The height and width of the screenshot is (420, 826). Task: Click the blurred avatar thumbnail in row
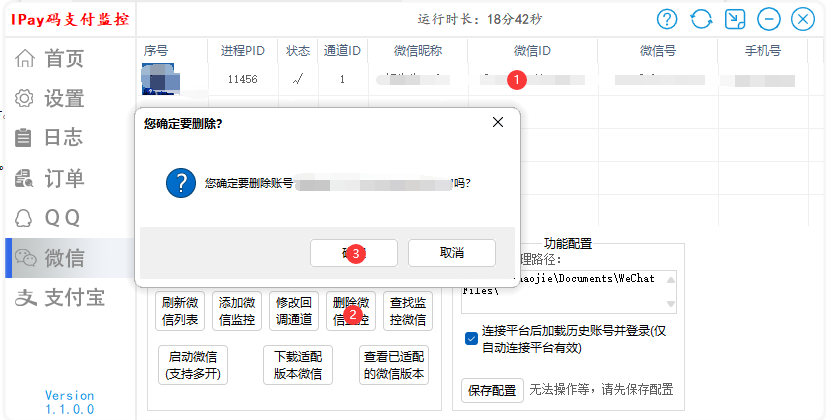coord(160,80)
